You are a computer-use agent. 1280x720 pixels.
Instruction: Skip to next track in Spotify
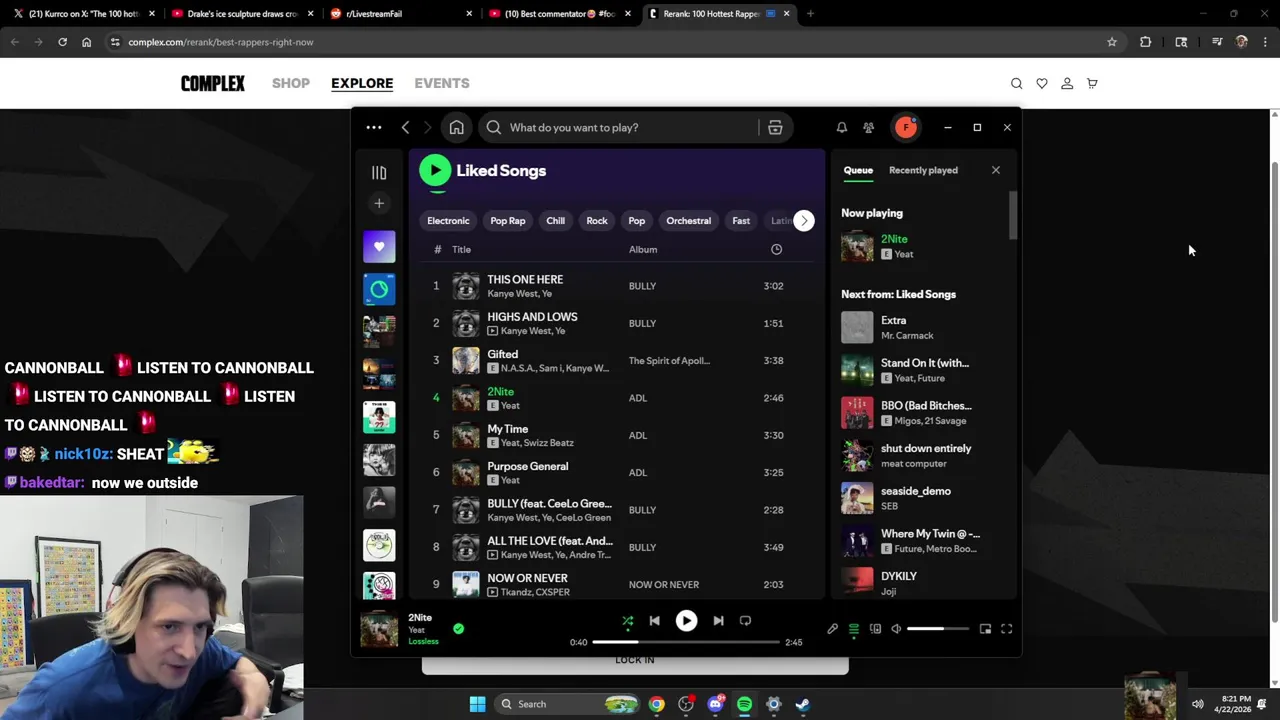click(718, 621)
